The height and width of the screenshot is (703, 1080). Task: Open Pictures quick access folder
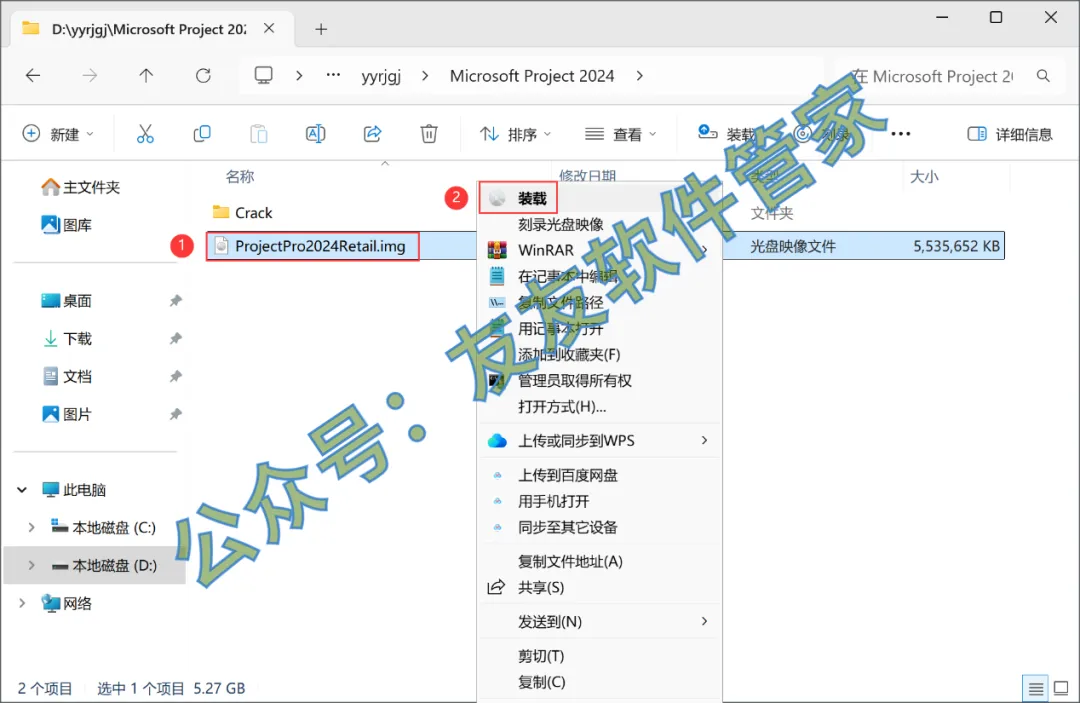coord(66,415)
